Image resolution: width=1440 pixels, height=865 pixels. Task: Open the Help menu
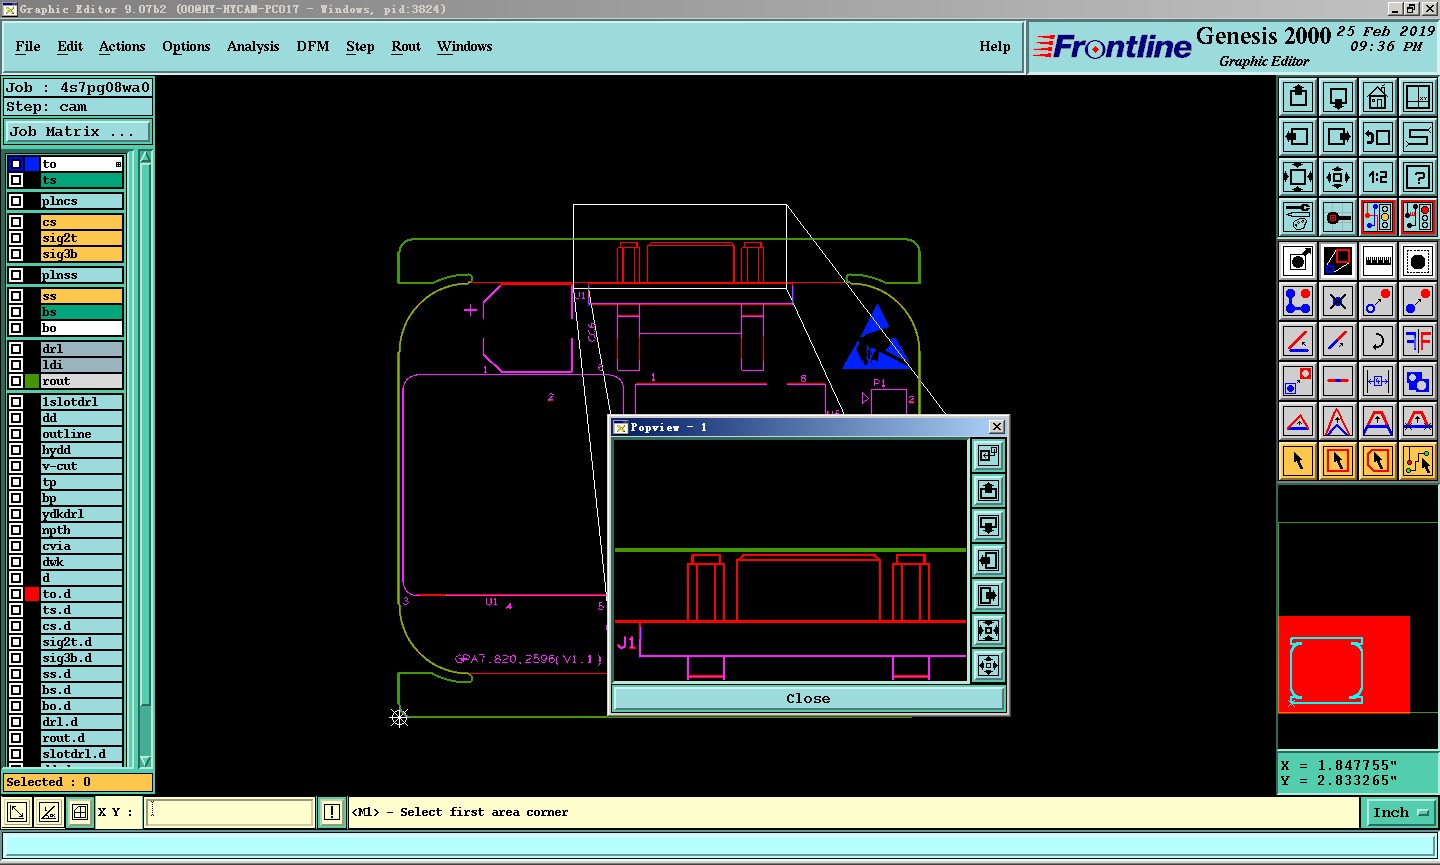point(995,46)
